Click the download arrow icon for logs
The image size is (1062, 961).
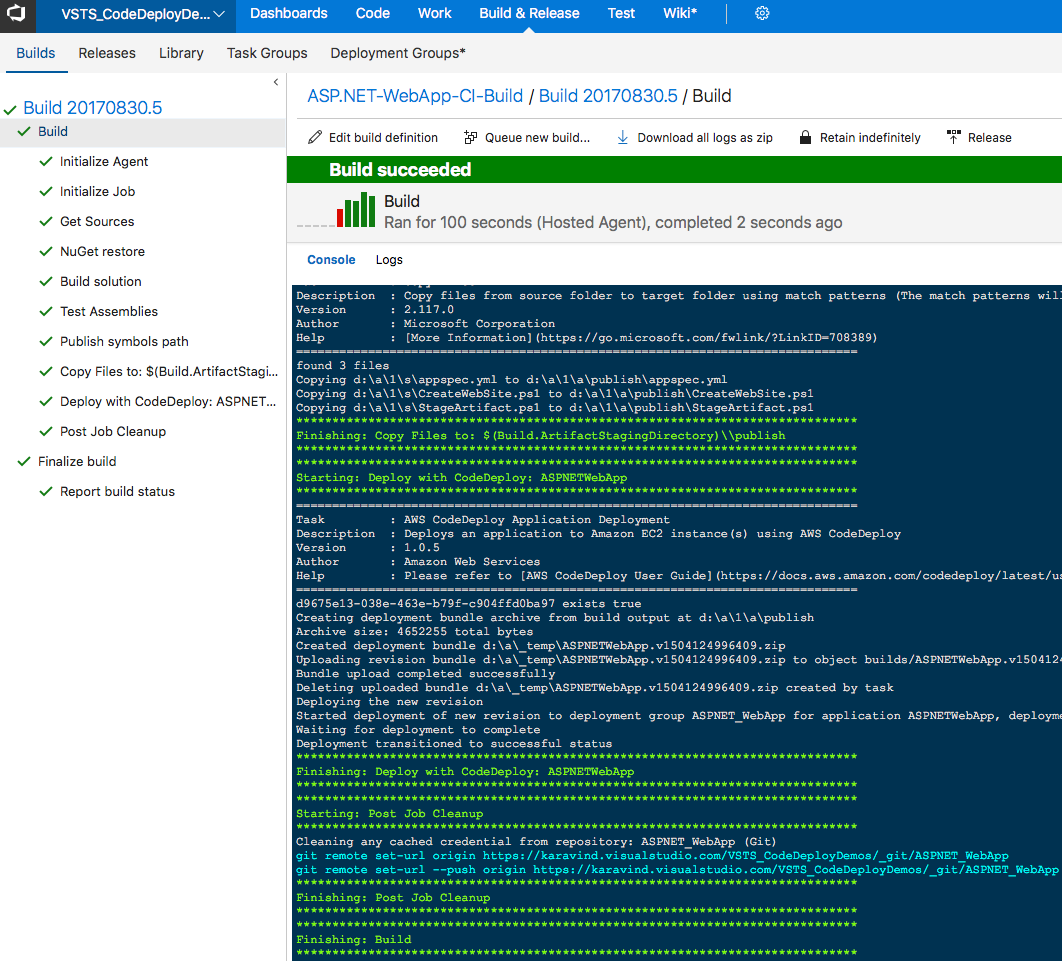point(622,137)
